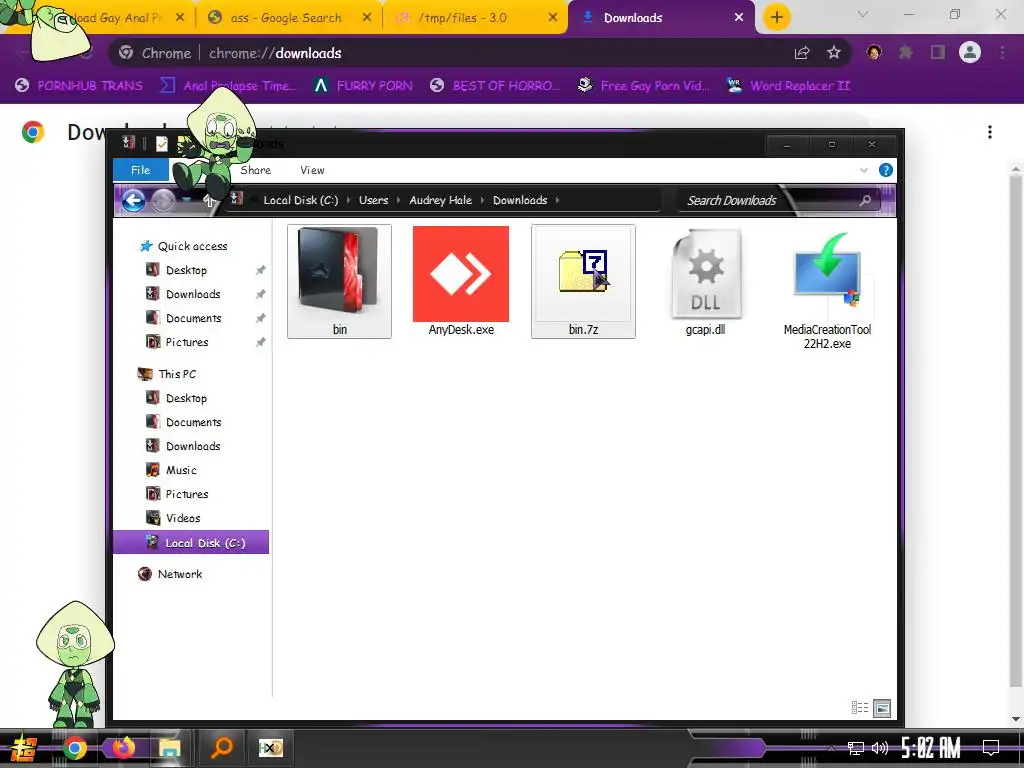This screenshot has height=768, width=1024.
Task: Expand the breadcrumb arrow after Users
Action: tap(398, 200)
